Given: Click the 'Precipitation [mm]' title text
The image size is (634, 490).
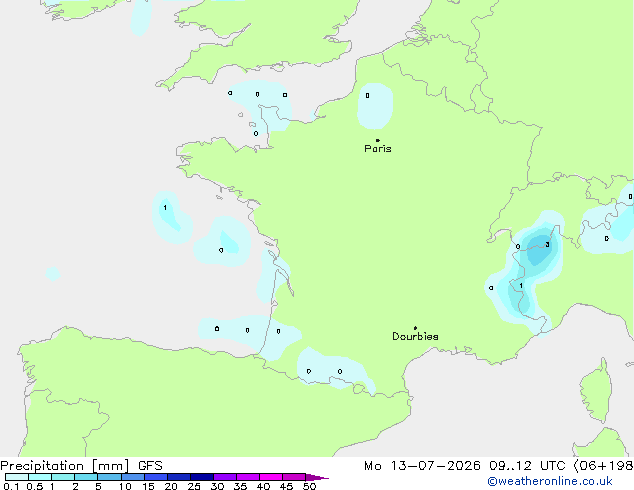Looking at the screenshot, I should coord(65,466).
